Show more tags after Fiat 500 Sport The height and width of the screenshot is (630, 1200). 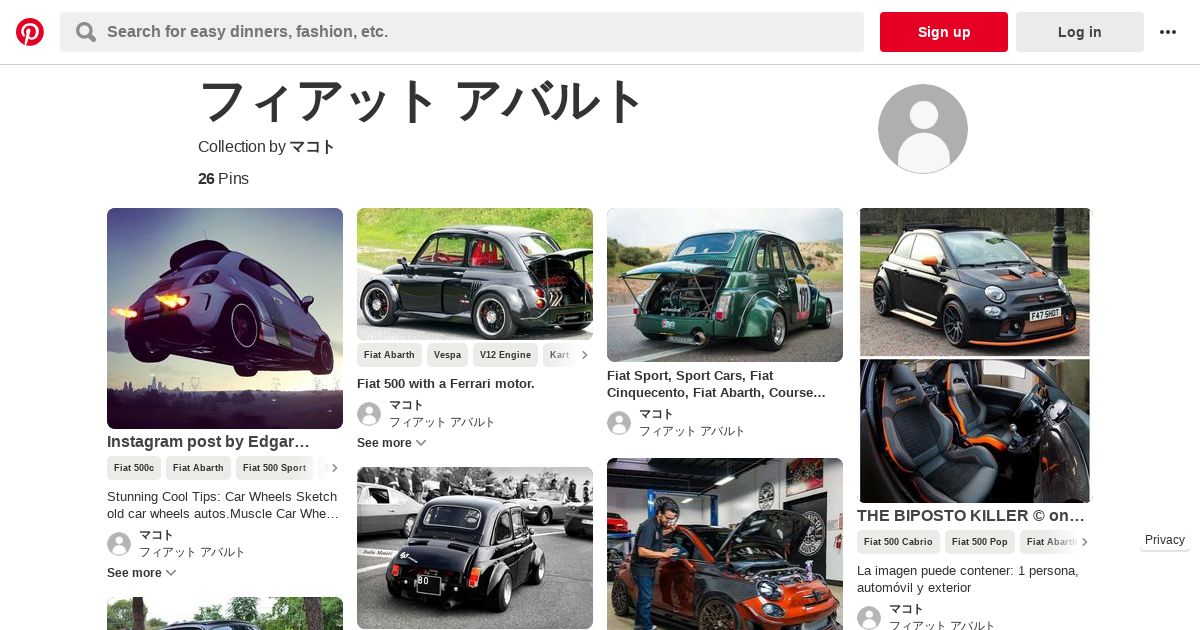tap(334, 468)
